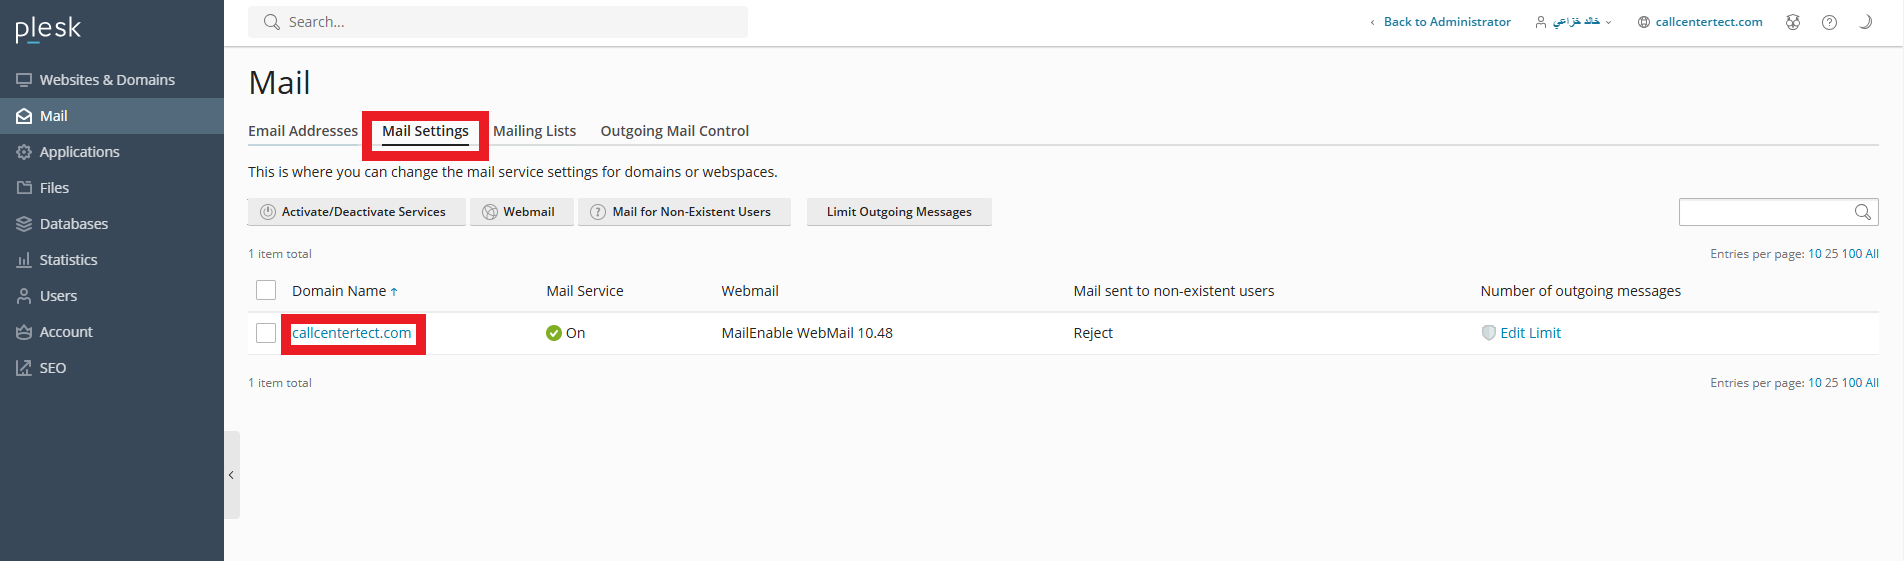Click the help question mark icon
1904x561 pixels.
click(x=1829, y=22)
